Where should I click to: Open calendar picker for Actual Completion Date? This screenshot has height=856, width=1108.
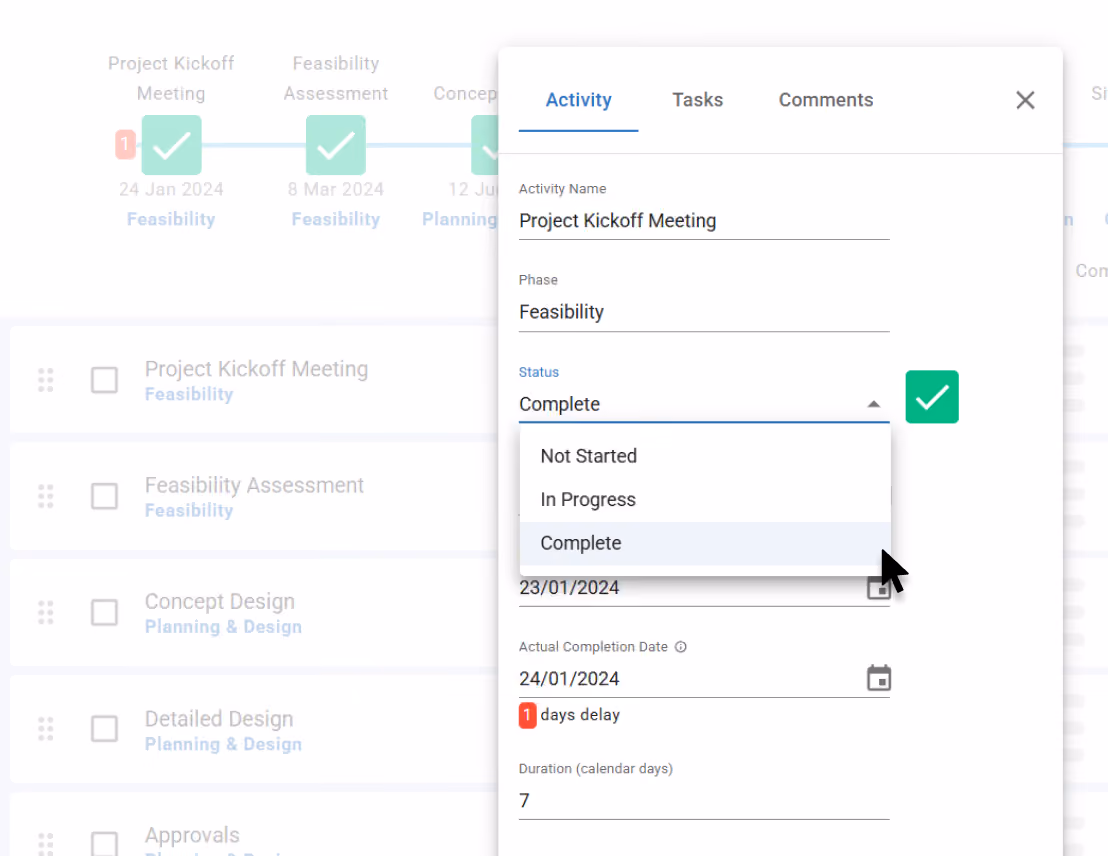878,678
